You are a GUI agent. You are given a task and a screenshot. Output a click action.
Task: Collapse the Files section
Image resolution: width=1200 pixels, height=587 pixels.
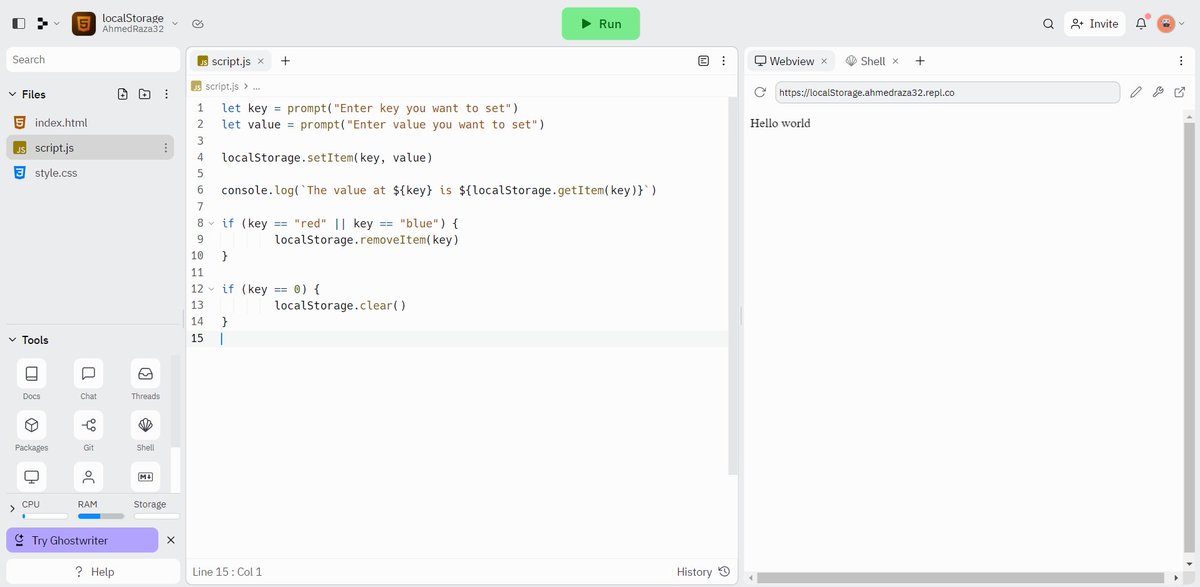click(x=11, y=94)
